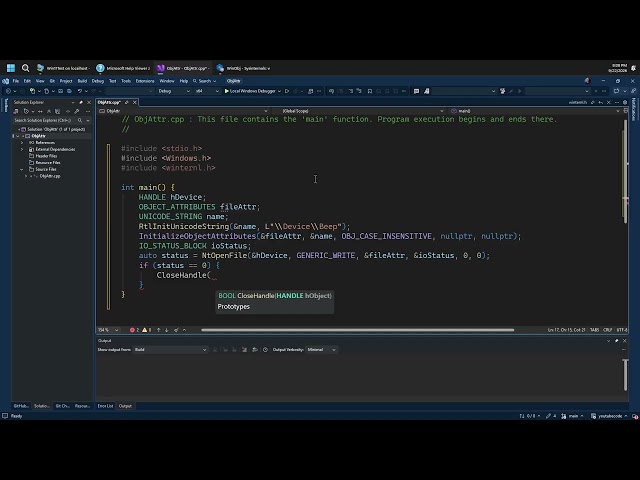The height and width of the screenshot is (480, 640).
Task: Start Local Windows Debugger
Action: pyautogui.click(x=250, y=91)
